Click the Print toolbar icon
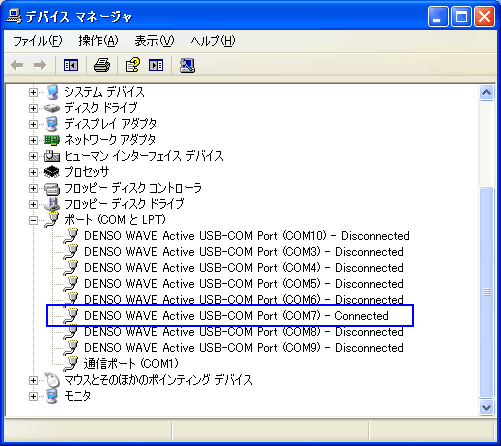The image size is (501, 446). coord(102,65)
